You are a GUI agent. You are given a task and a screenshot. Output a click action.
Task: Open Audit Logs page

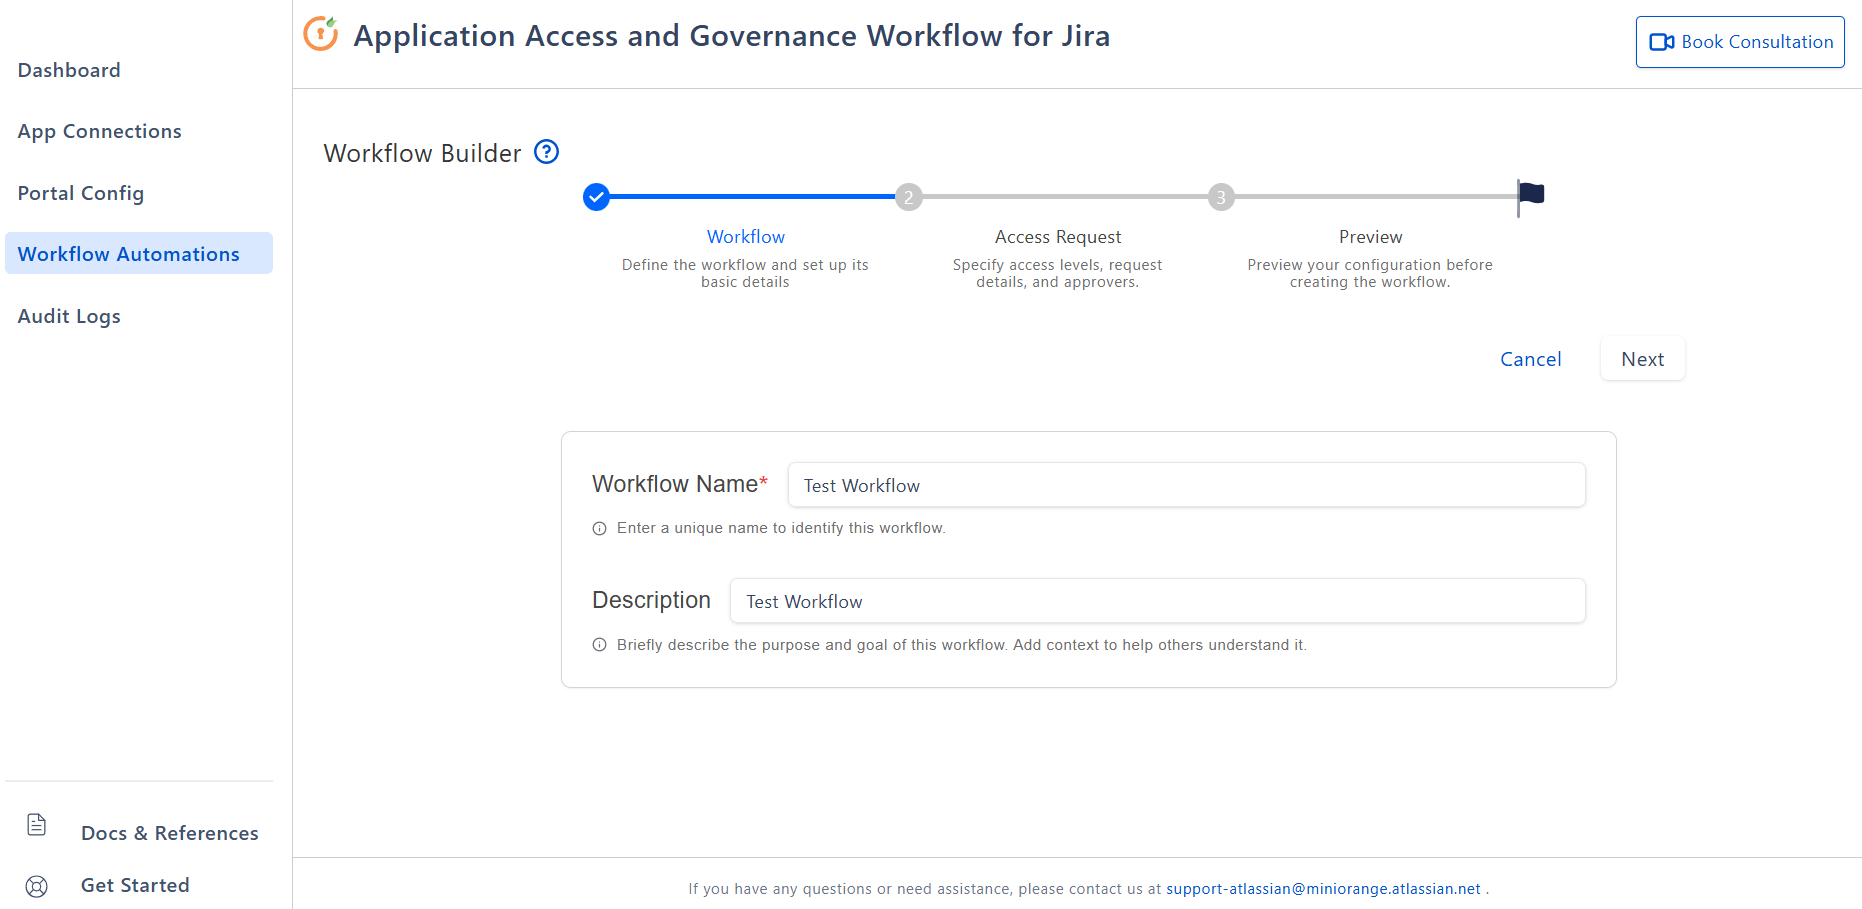point(69,316)
